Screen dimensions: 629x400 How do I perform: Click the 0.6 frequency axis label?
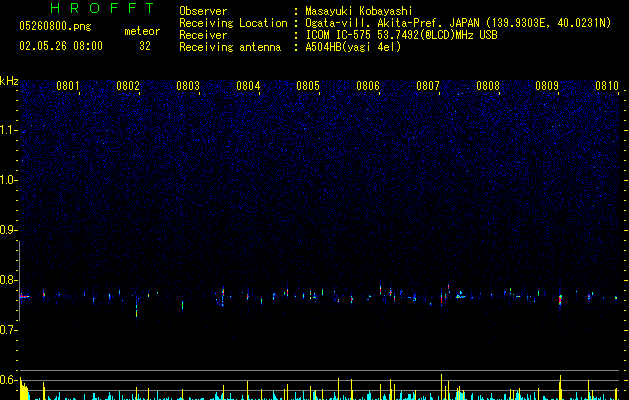(x=8, y=380)
